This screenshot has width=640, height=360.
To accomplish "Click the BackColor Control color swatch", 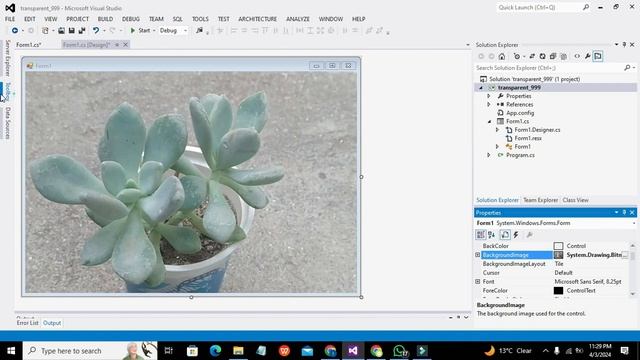I will (558, 246).
